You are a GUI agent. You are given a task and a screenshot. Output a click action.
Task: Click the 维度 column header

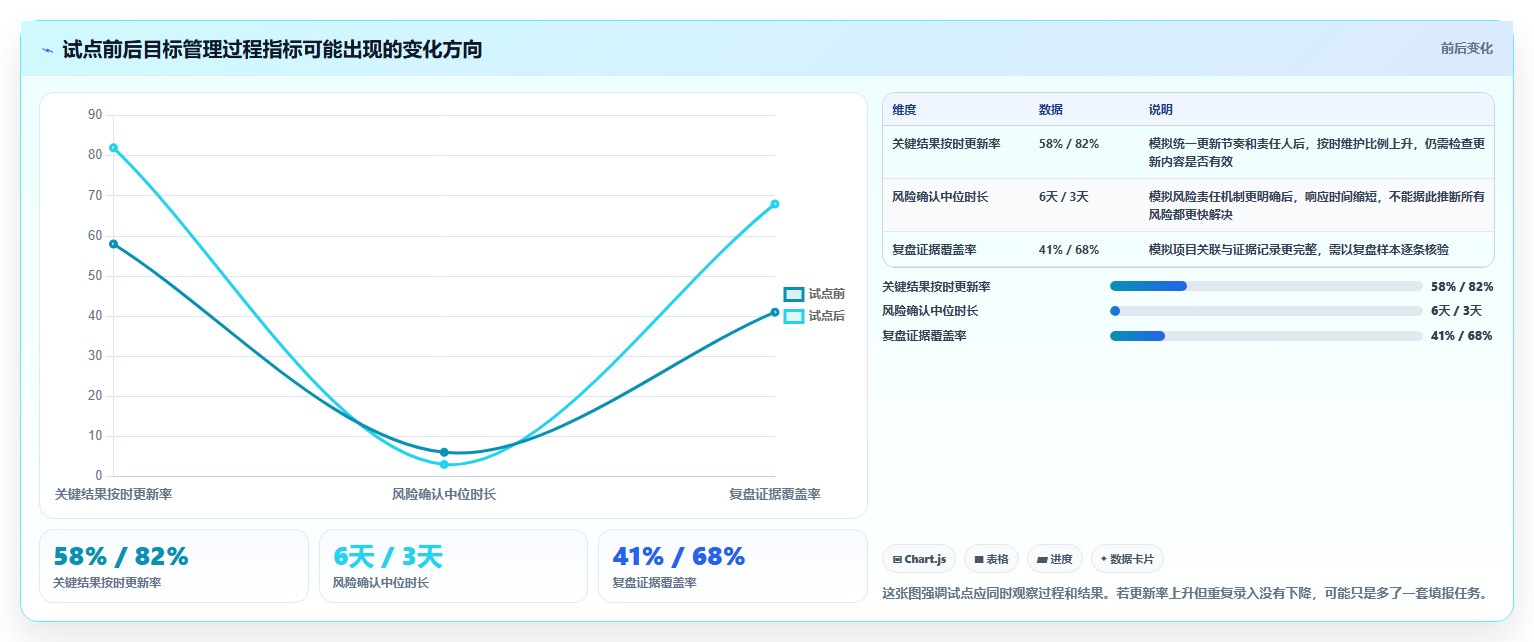point(904,110)
